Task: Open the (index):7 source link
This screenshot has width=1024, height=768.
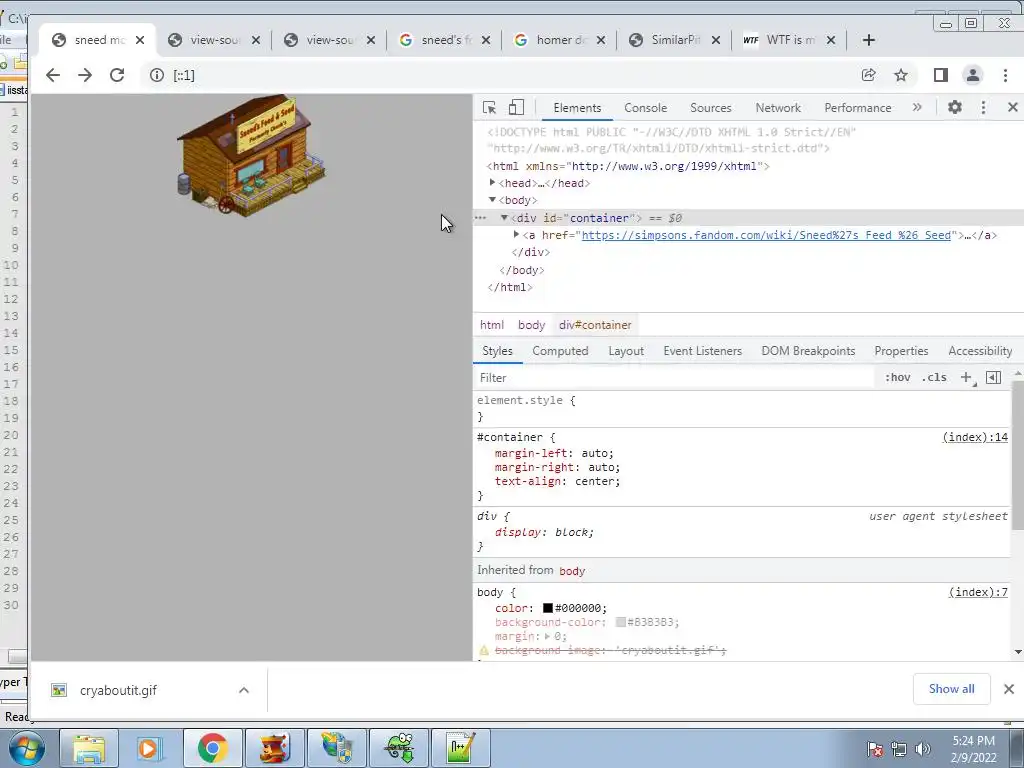Action: [x=978, y=592]
